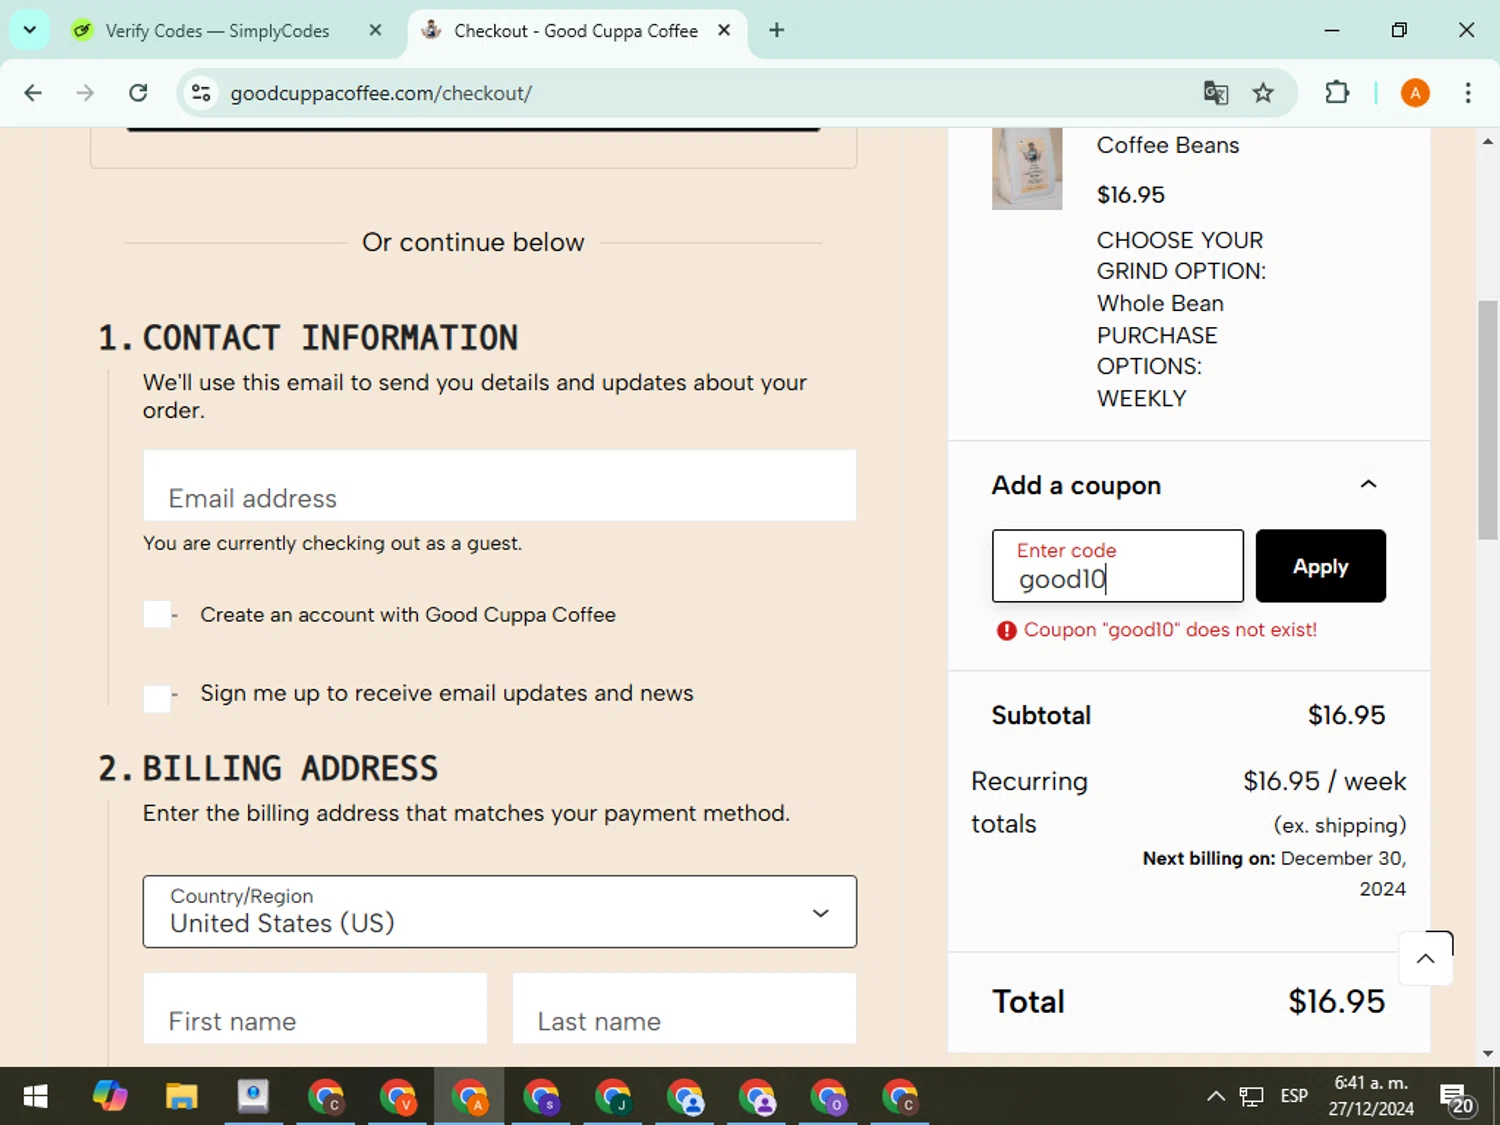
Task: Click the scroll back to top button
Action: [1425, 958]
